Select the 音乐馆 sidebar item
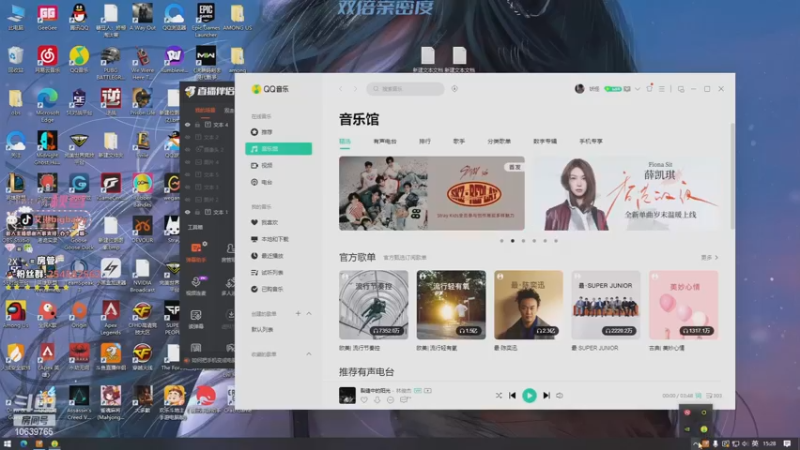 pos(279,148)
